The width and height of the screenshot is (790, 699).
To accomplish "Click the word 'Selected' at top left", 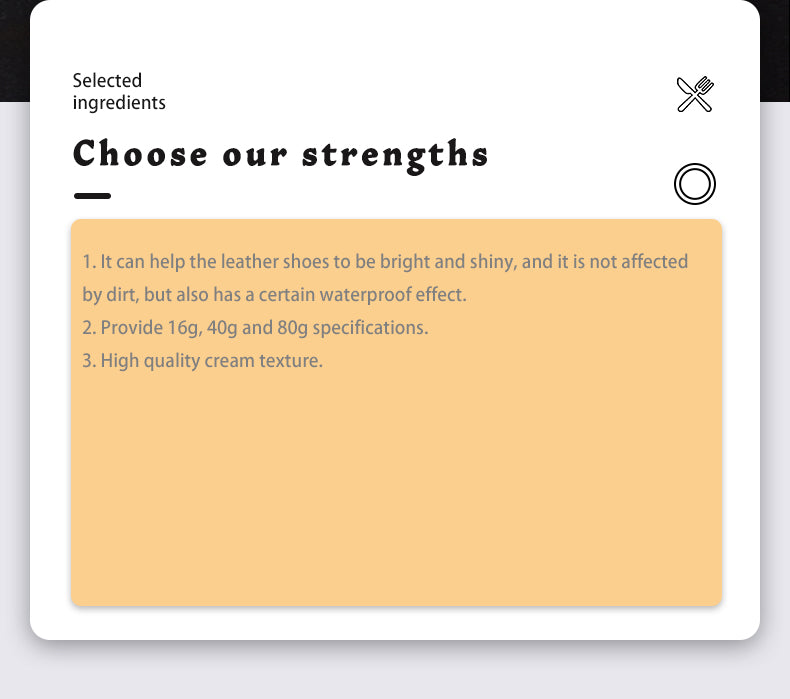I will 107,80.
